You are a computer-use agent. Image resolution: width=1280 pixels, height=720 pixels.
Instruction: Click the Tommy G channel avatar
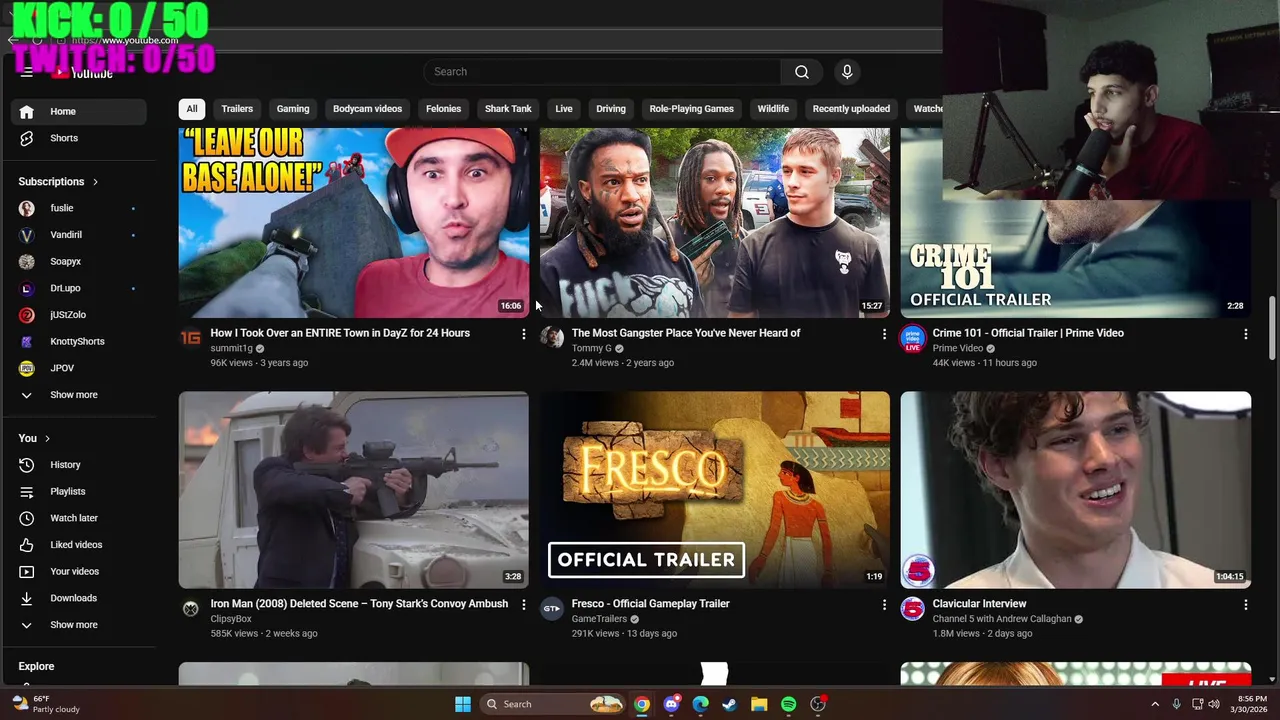(552, 338)
